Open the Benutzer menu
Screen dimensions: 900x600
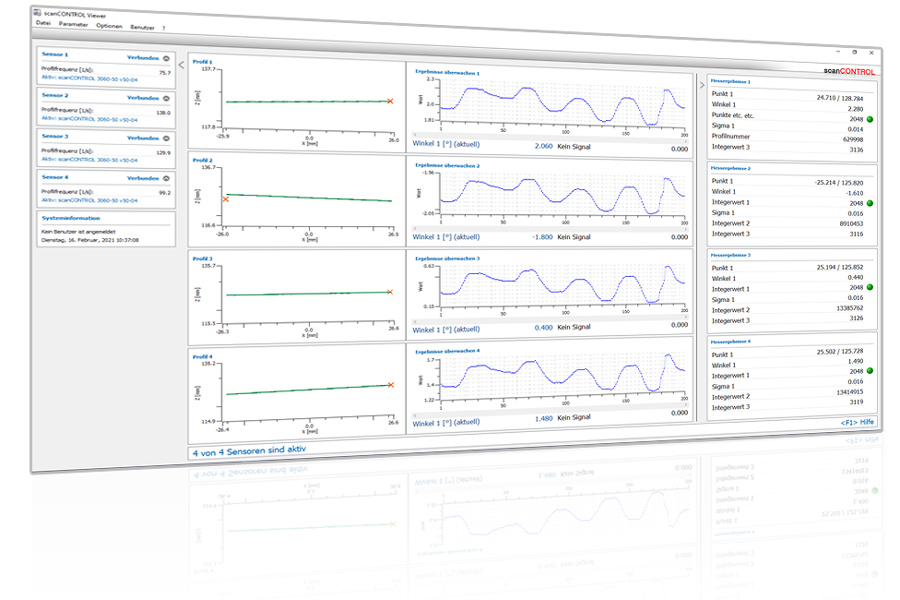(x=143, y=26)
